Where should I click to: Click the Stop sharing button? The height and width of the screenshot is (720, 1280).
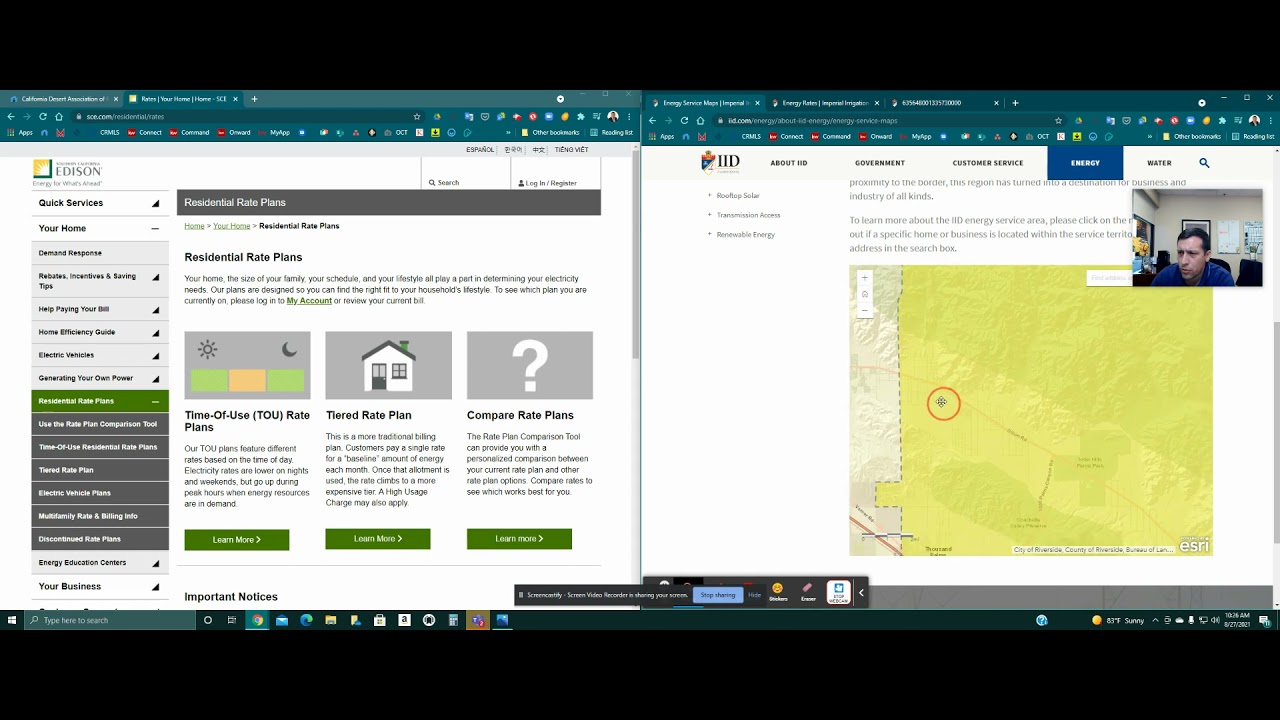click(x=718, y=595)
